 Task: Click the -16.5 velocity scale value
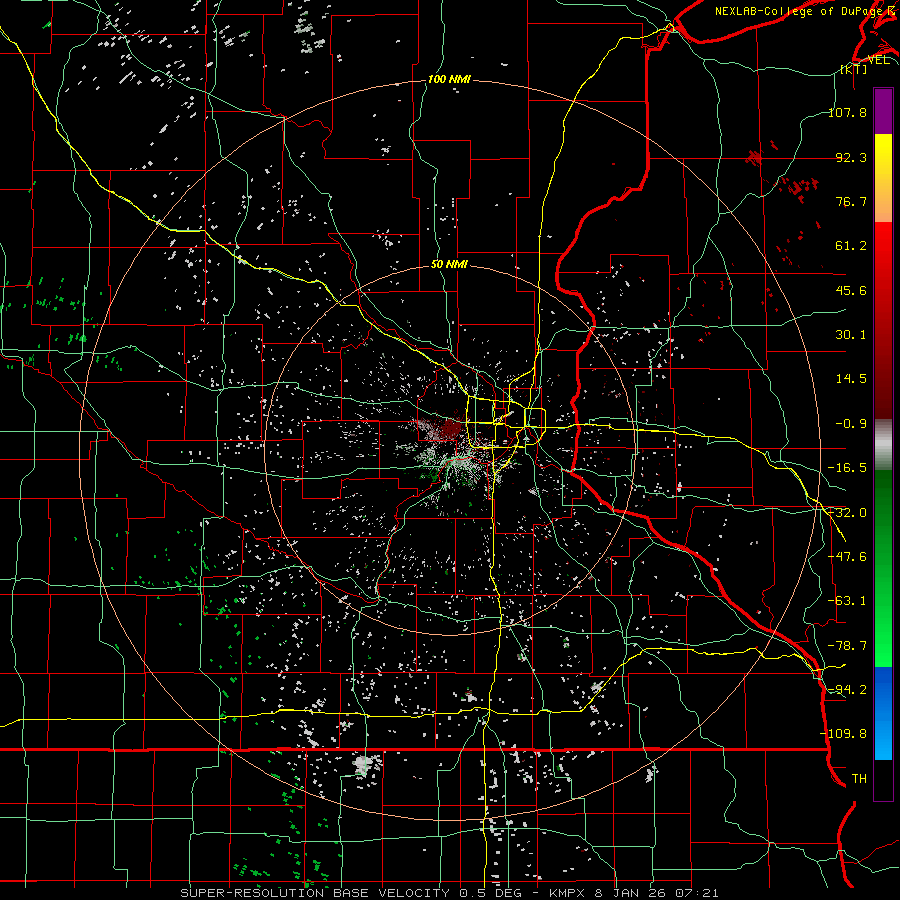tap(848, 468)
